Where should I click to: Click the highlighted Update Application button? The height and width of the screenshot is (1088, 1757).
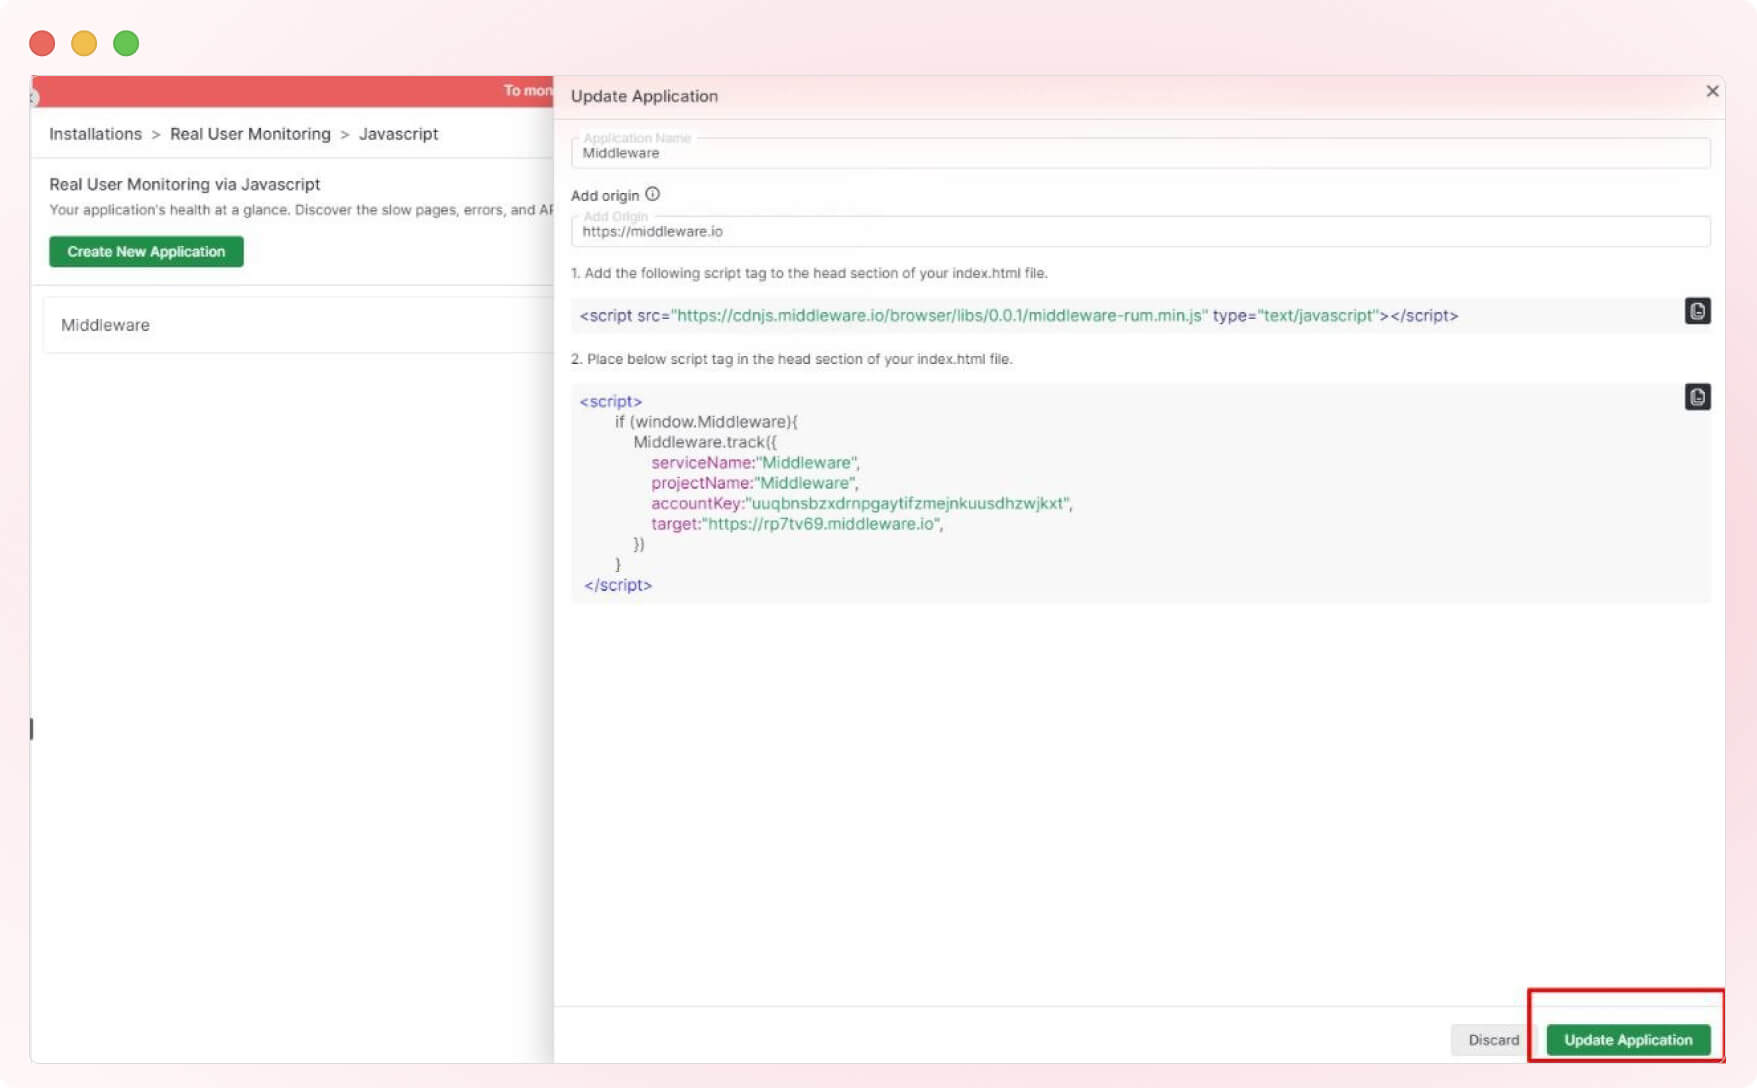(x=1628, y=1039)
